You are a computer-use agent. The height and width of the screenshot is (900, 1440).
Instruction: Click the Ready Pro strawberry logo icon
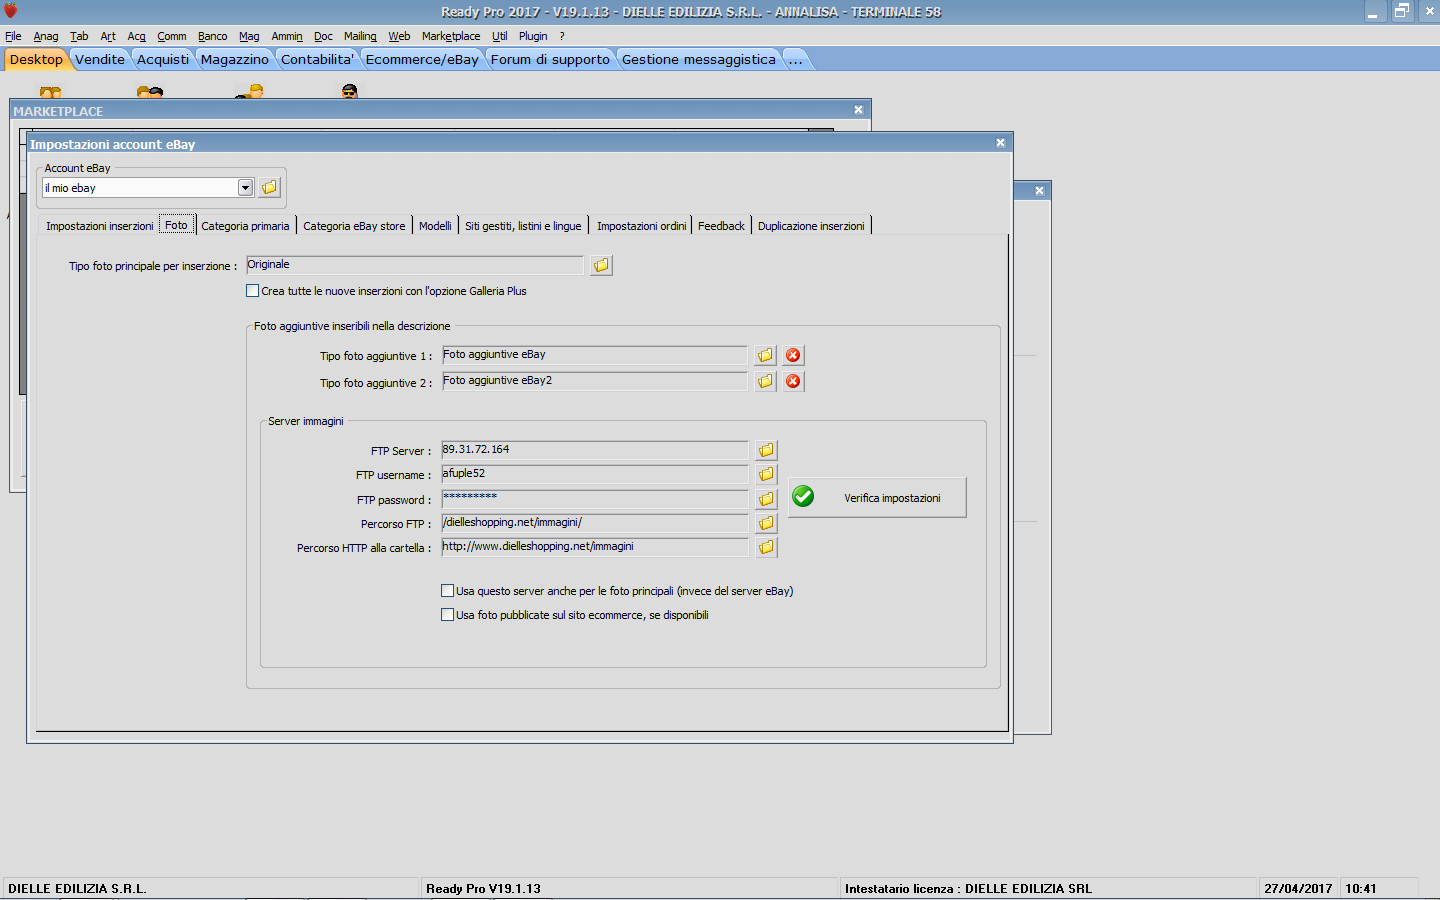click(x=11, y=11)
